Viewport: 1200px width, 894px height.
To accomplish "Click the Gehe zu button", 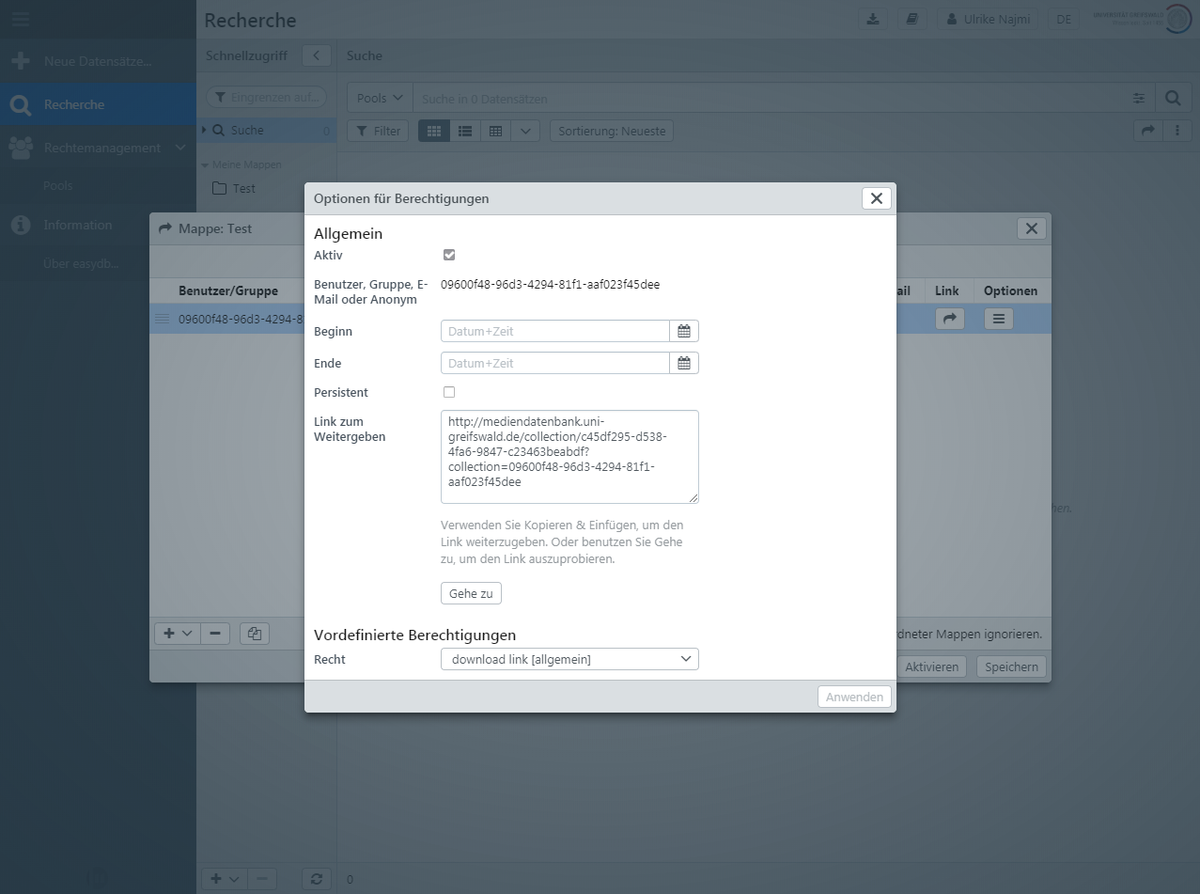I will point(471,593).
